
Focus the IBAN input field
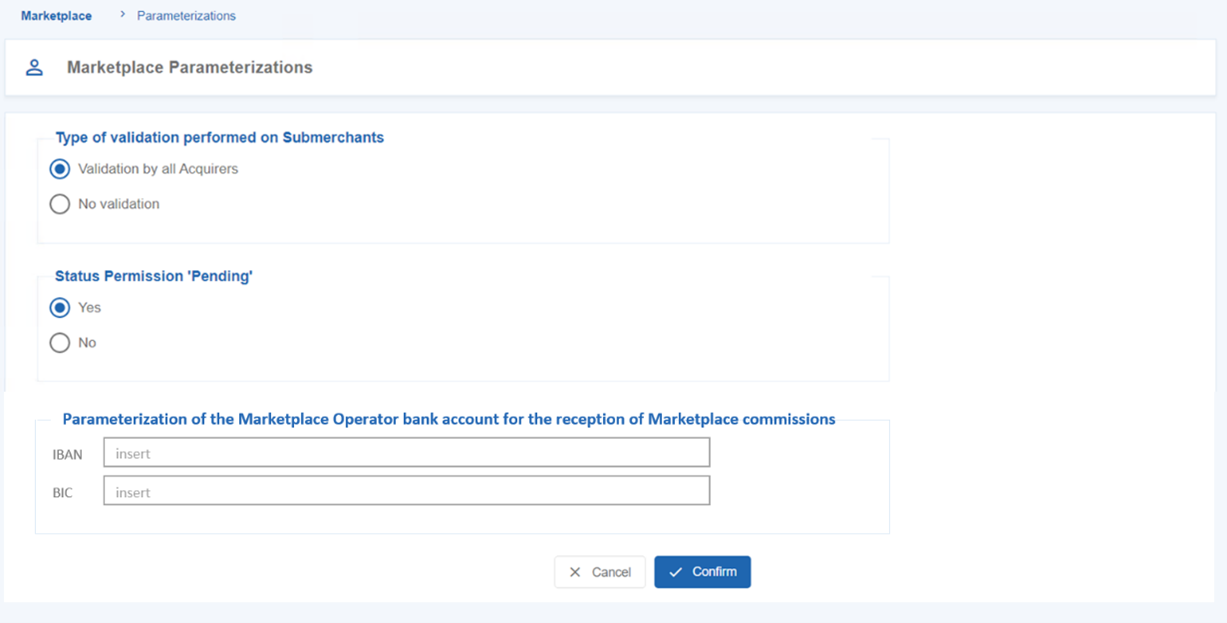[406, 453]
